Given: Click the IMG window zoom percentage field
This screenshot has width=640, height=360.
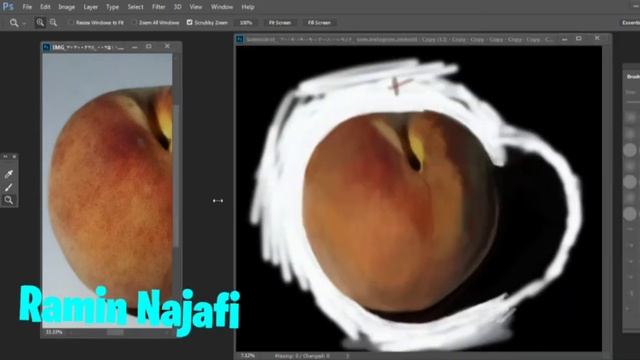Looking at the screenshot, I should 54,332.
